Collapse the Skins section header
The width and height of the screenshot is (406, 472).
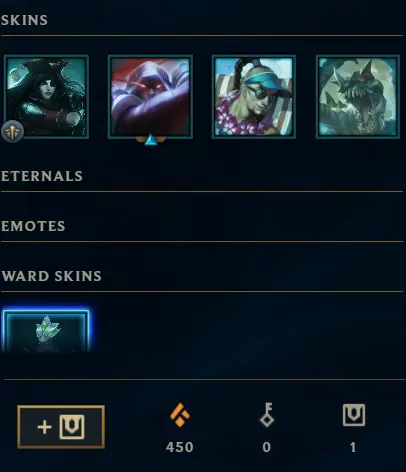coord(24,20)
